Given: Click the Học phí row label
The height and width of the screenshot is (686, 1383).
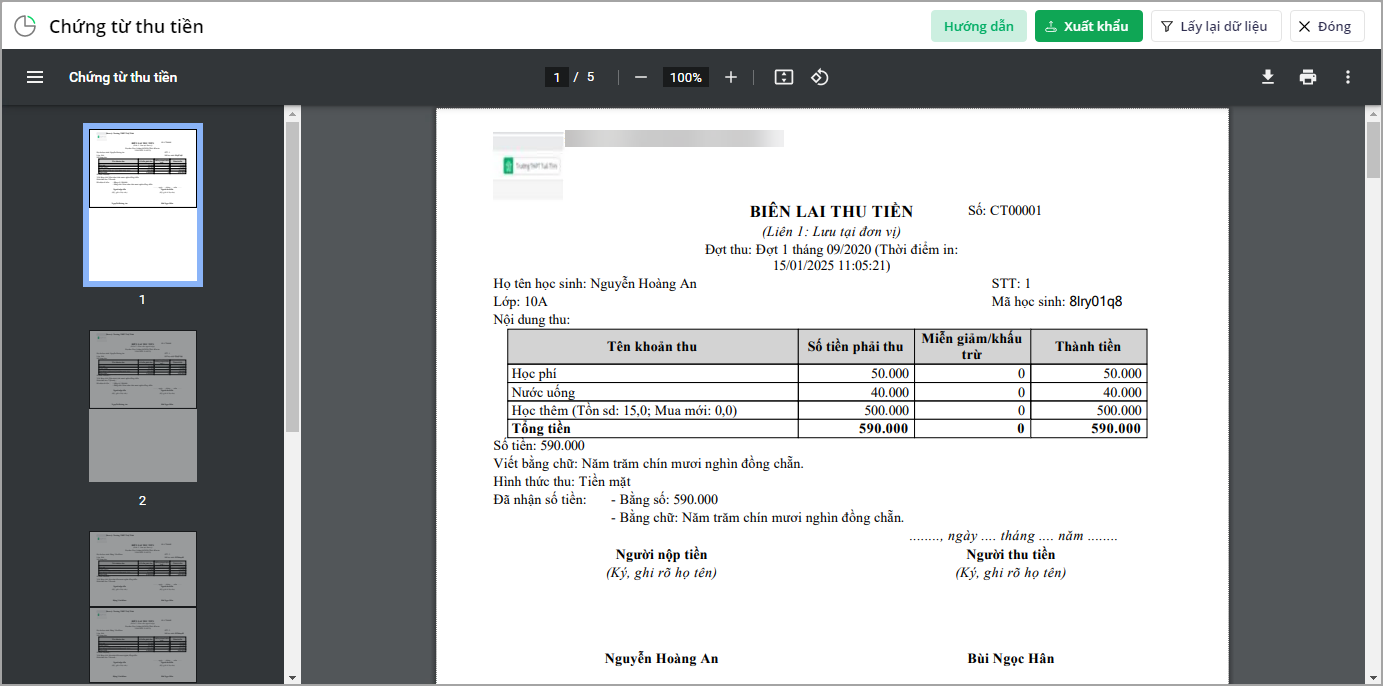Looking at the screenshot, I should (534, 374).
